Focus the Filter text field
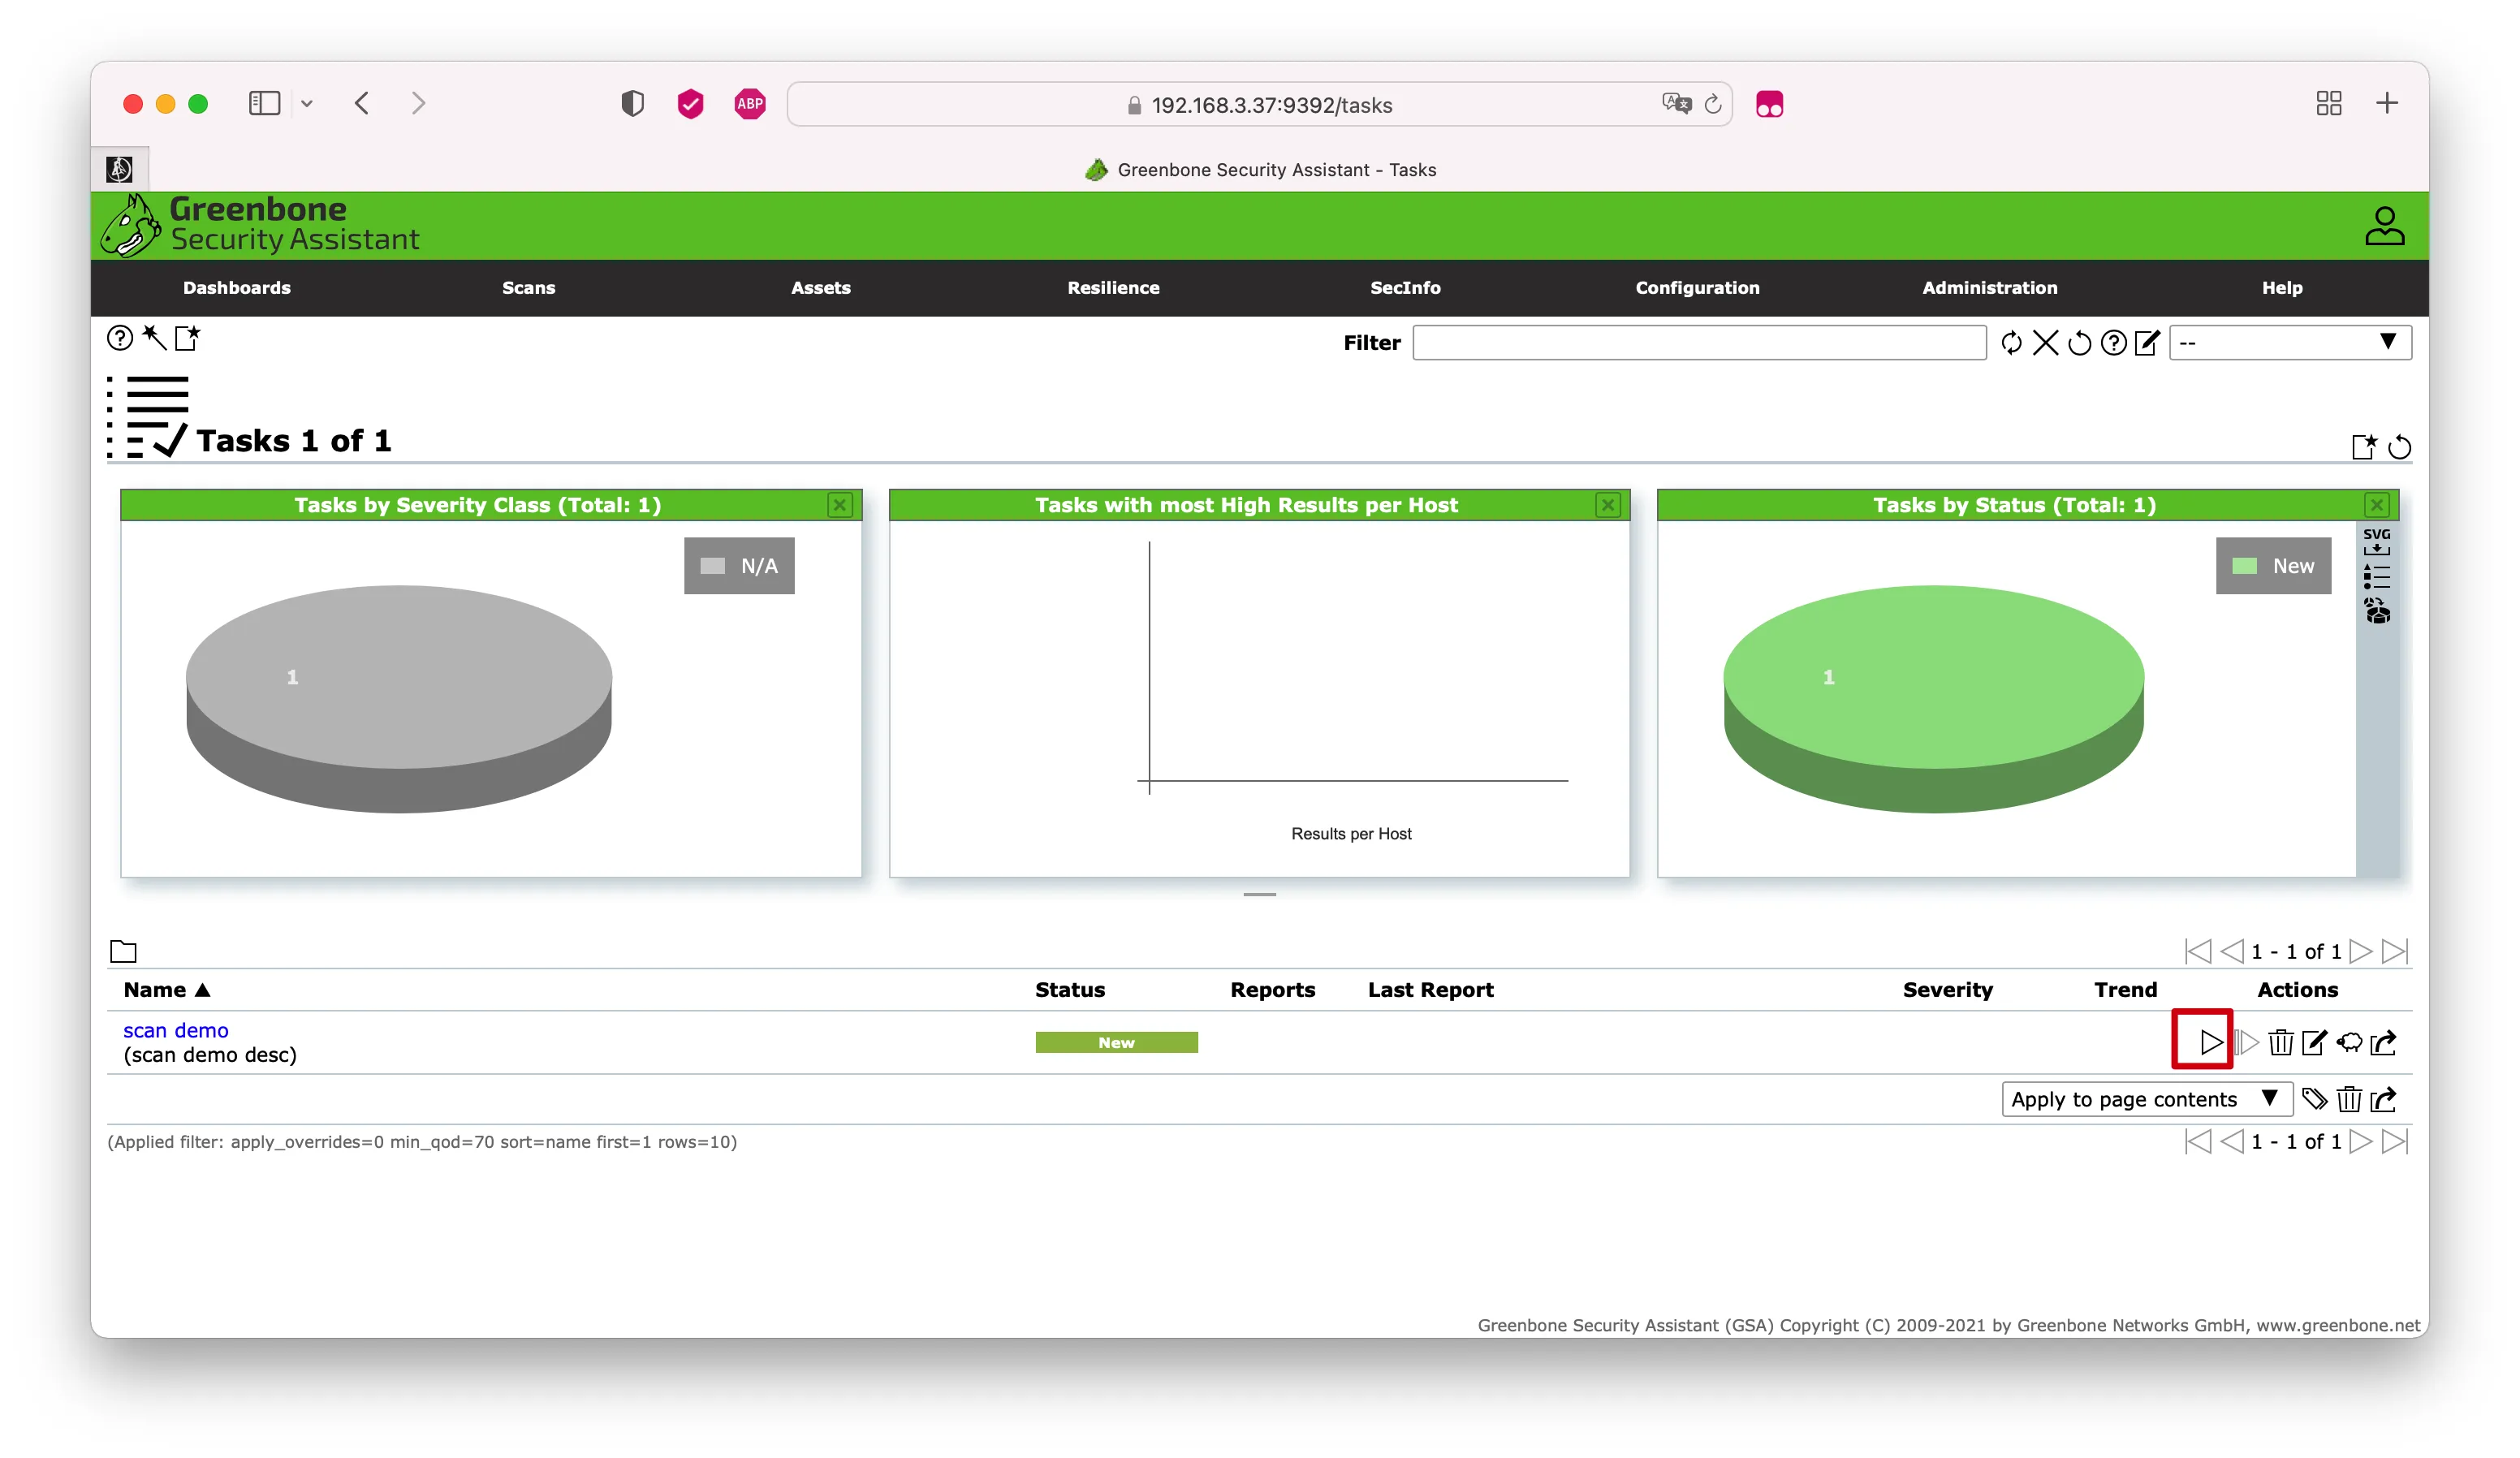This screenshot has width=2520, height=1458. pos(1699,343)
